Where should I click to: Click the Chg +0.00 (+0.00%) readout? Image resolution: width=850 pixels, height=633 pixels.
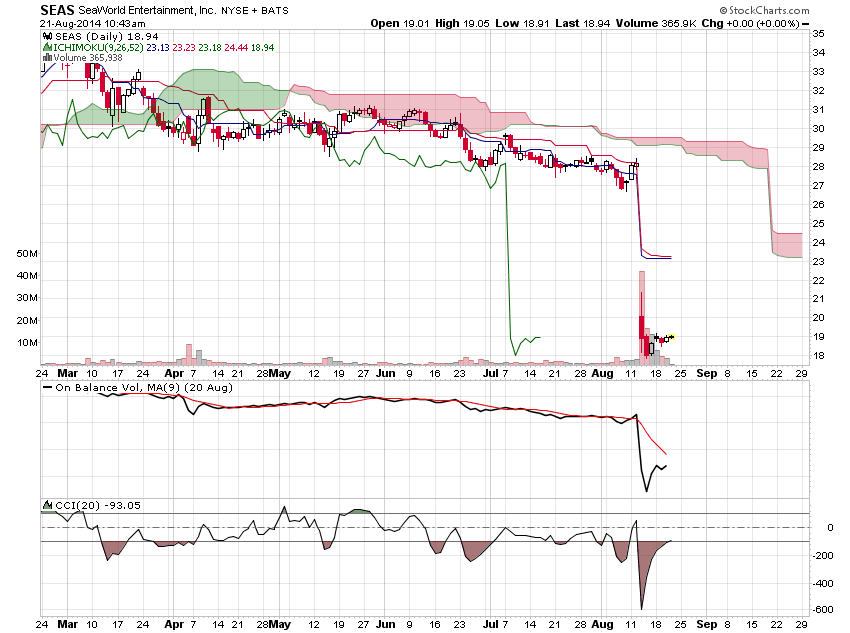(750, 23)
